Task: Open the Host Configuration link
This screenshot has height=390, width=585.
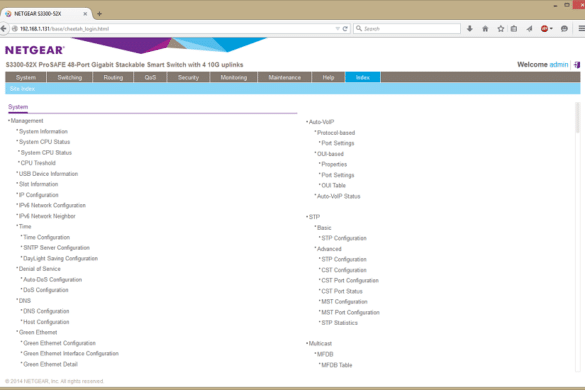Action: pos(46,322)
